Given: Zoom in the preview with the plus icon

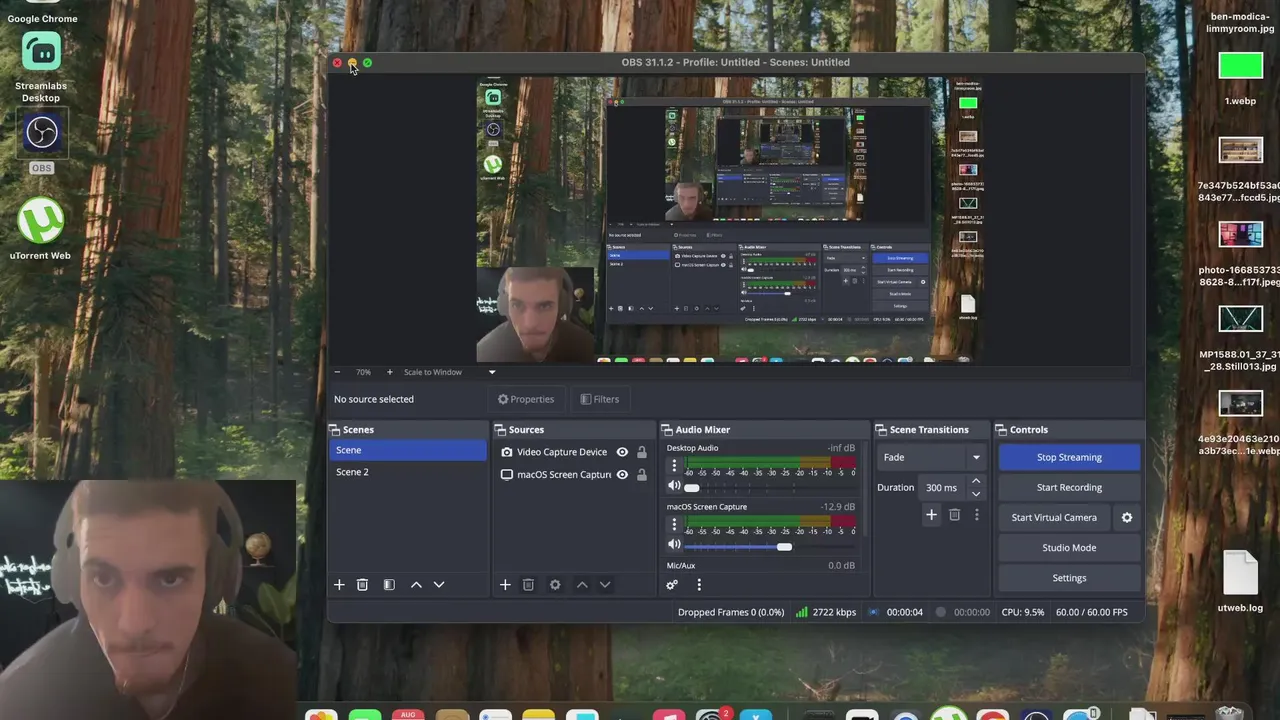Looking at the screenshot, I should pos(390,372).
